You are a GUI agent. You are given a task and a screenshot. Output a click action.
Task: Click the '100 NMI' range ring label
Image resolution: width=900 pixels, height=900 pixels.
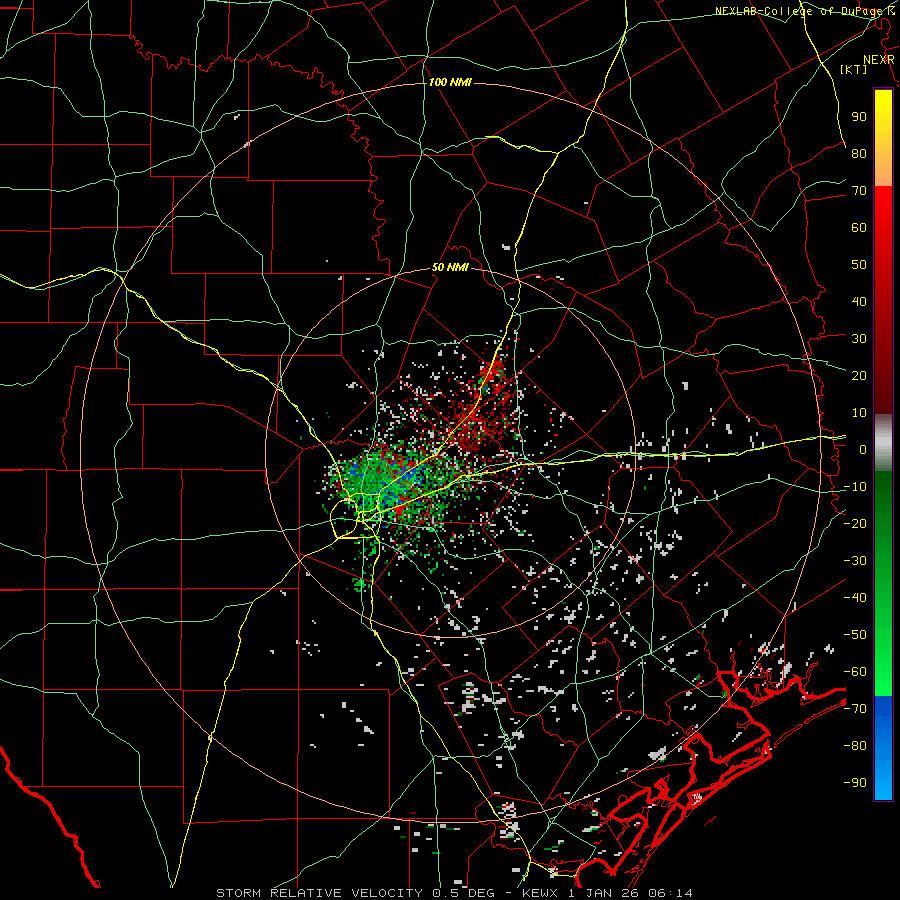450,83
